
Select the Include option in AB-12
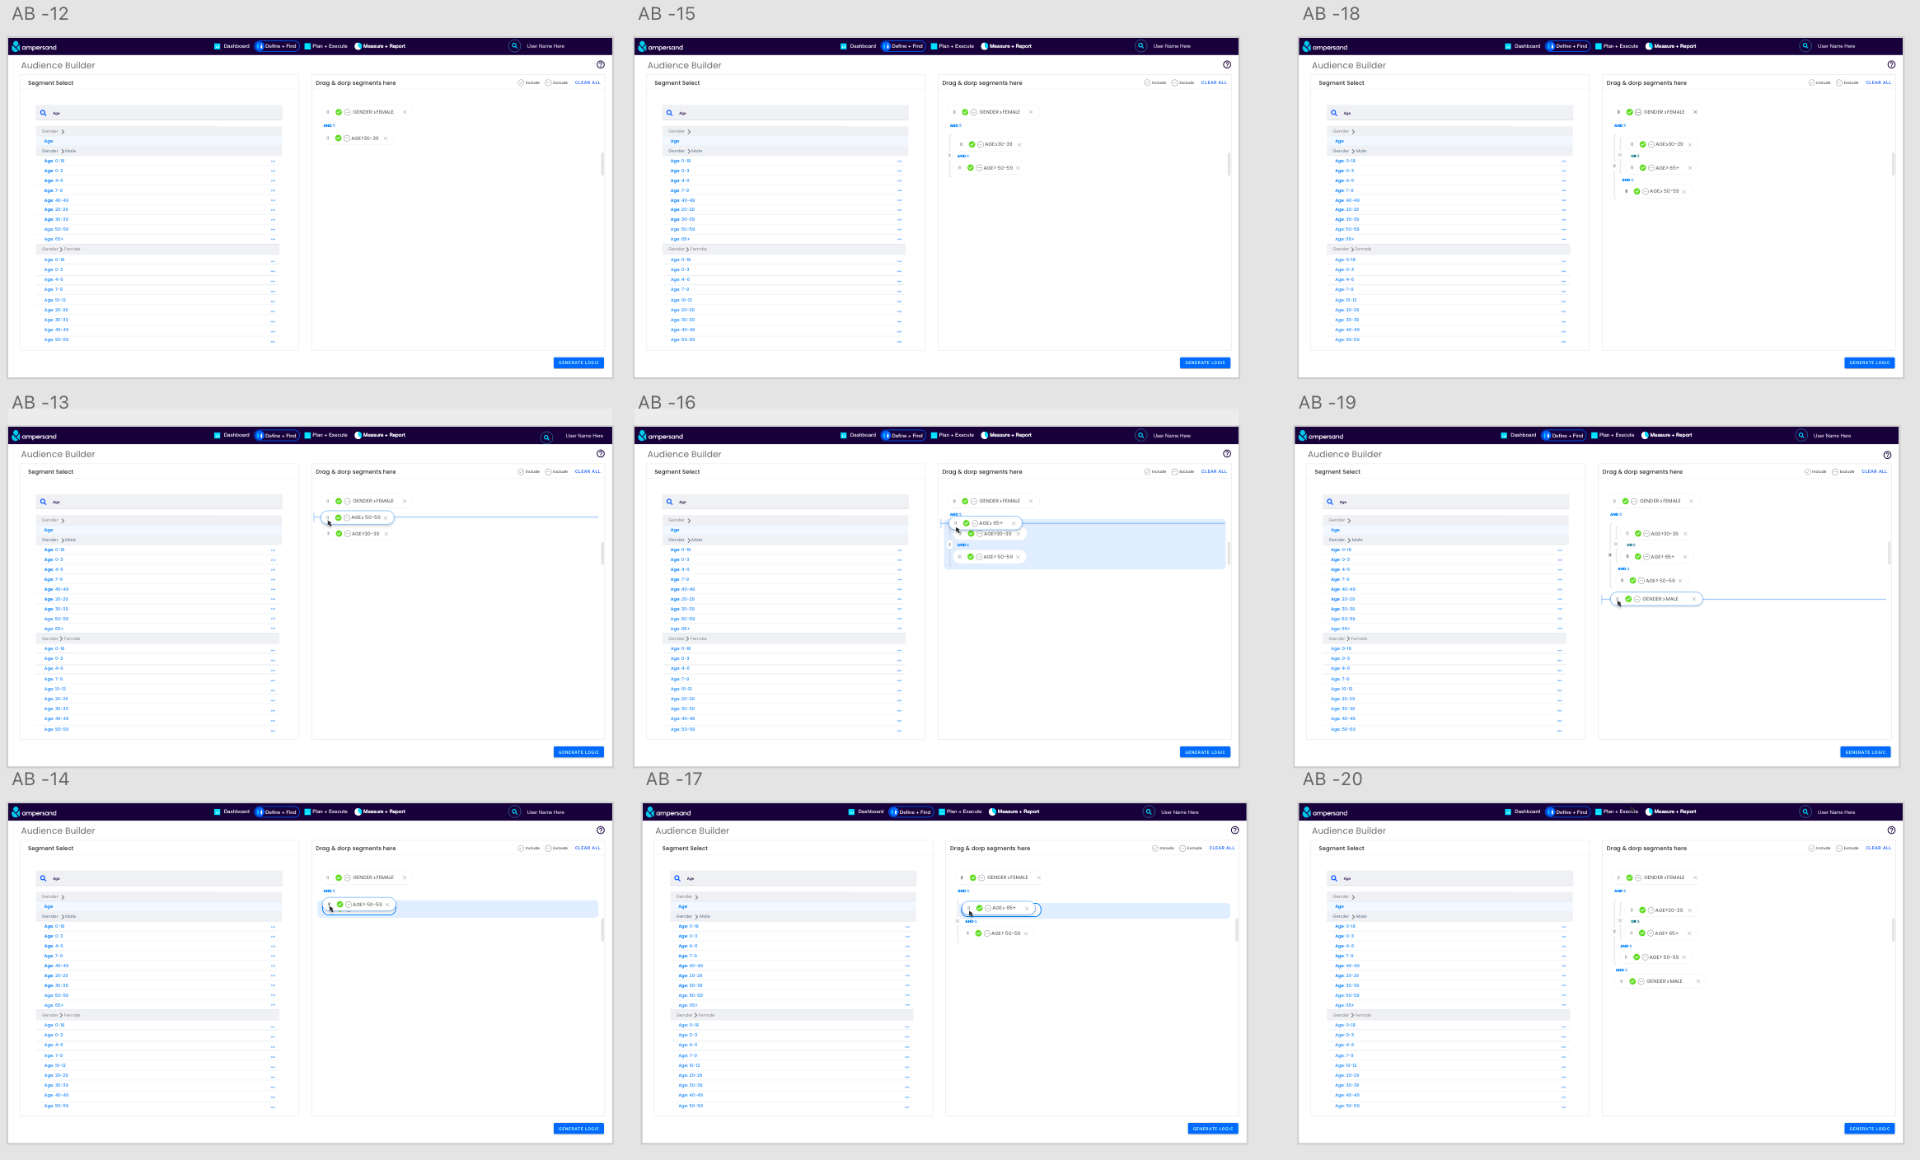tap(529, 83)
